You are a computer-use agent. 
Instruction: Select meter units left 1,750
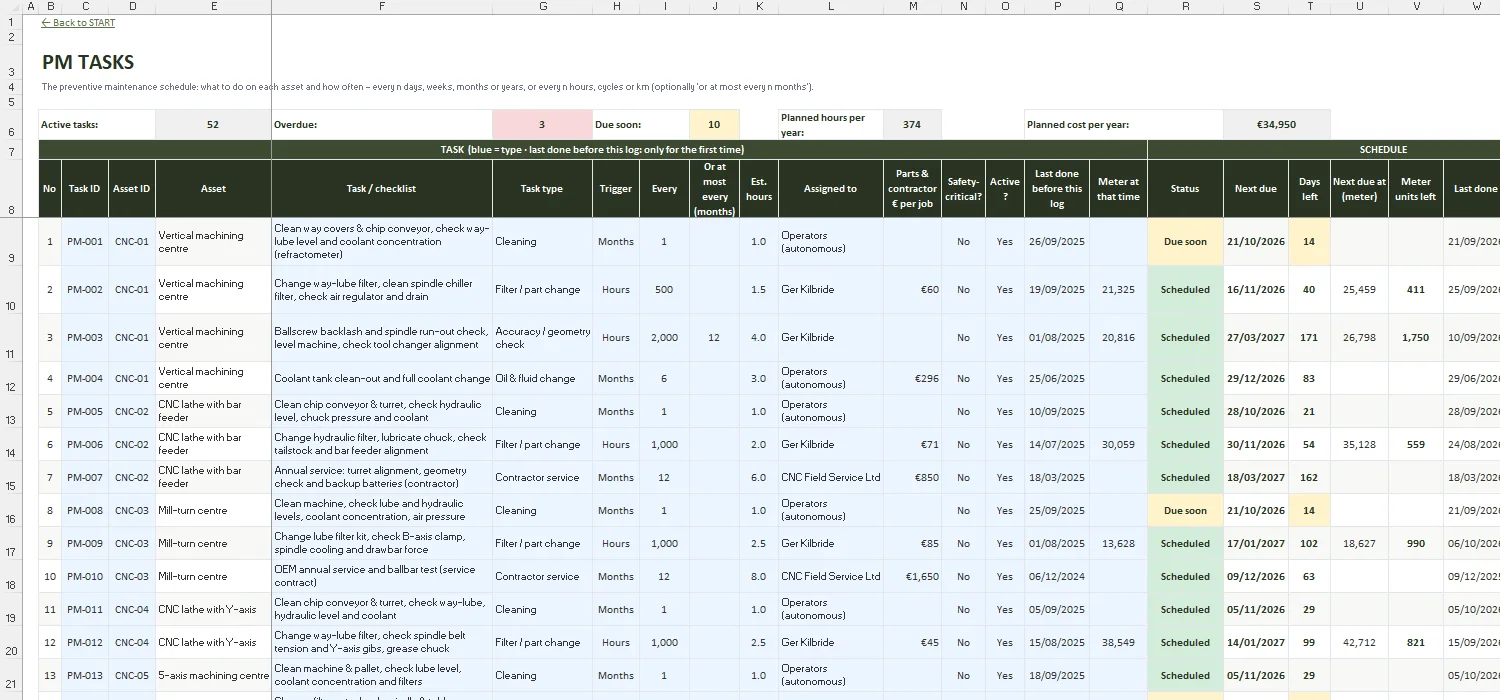1416,338
